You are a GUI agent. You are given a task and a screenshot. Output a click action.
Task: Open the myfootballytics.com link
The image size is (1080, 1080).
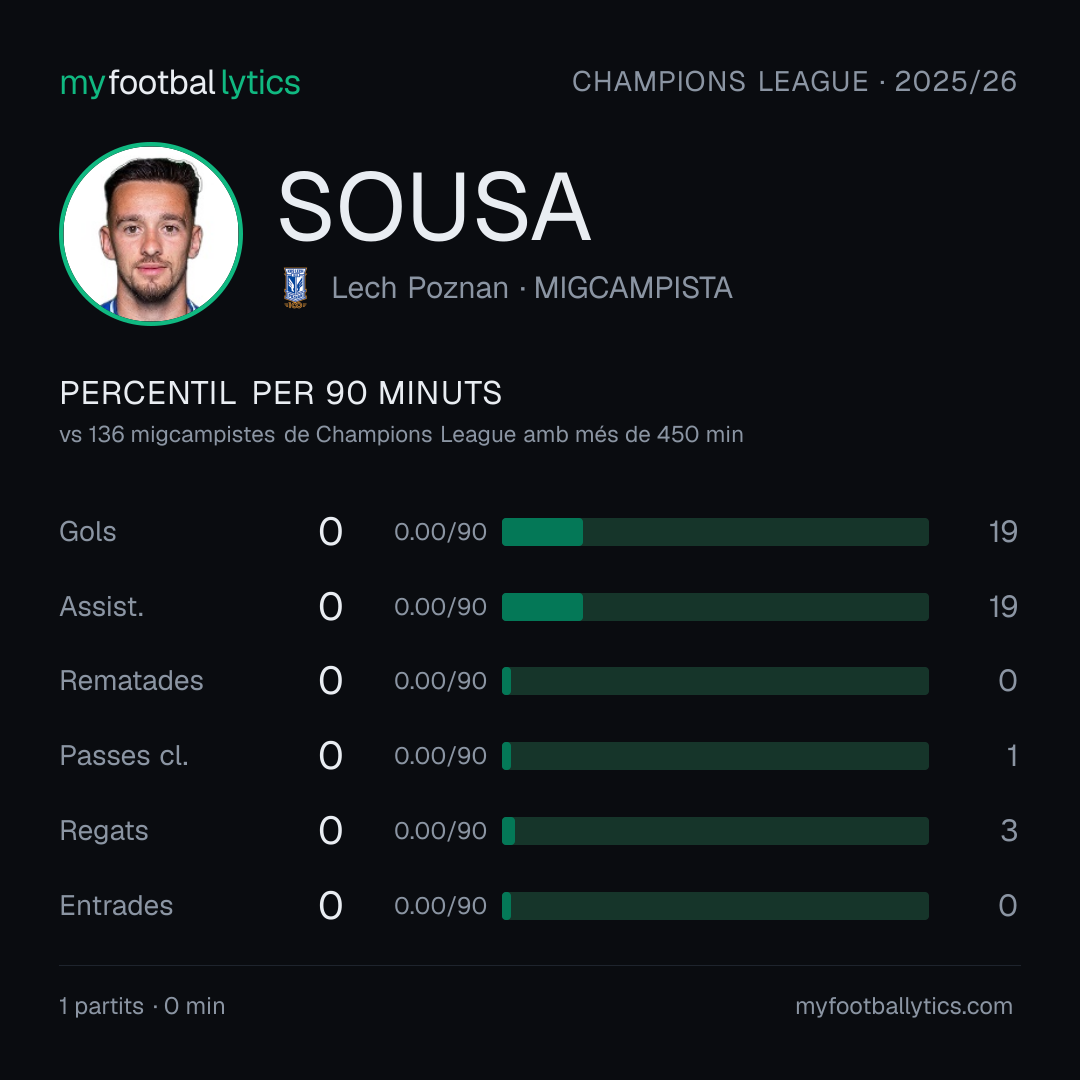pos(904,1006)
